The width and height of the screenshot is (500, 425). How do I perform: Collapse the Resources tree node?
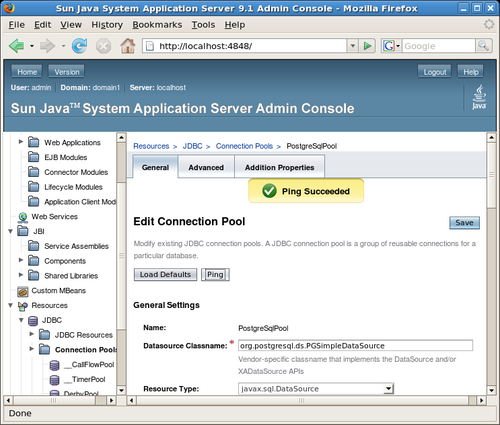(x=10, y=305)
